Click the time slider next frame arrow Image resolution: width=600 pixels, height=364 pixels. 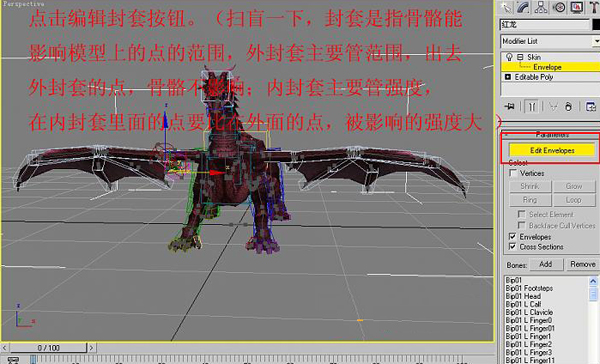(91, 348)
